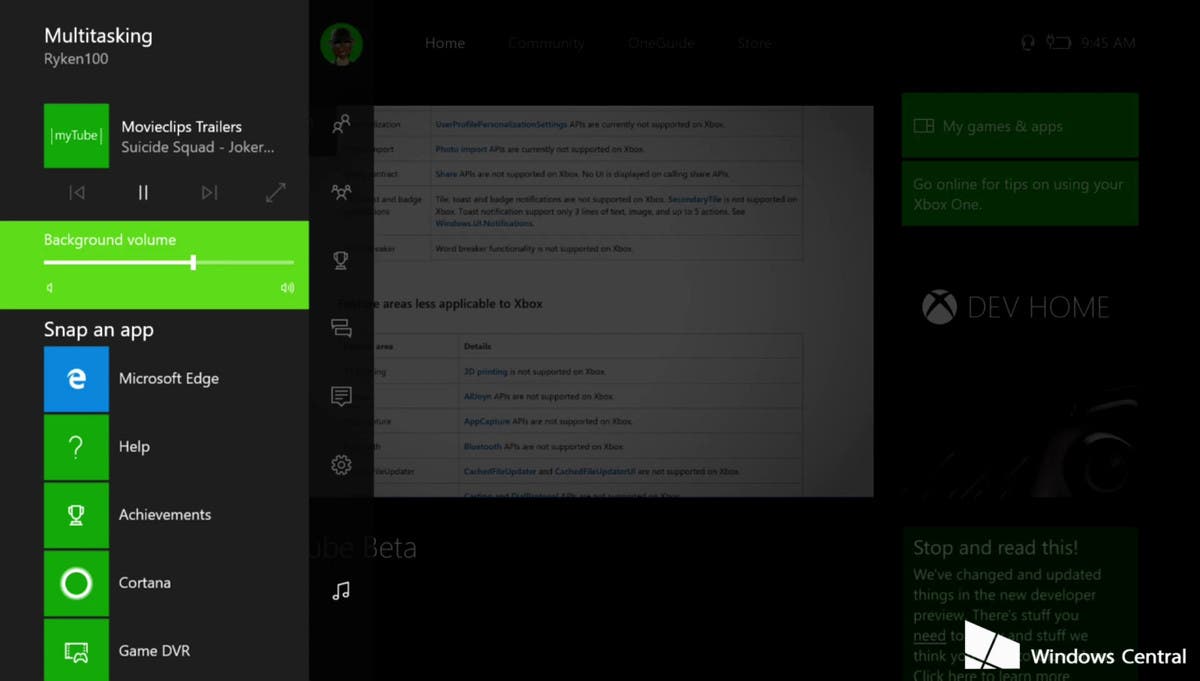
Task: Click the Movieclips Trailers title
Action: point(181,127)
